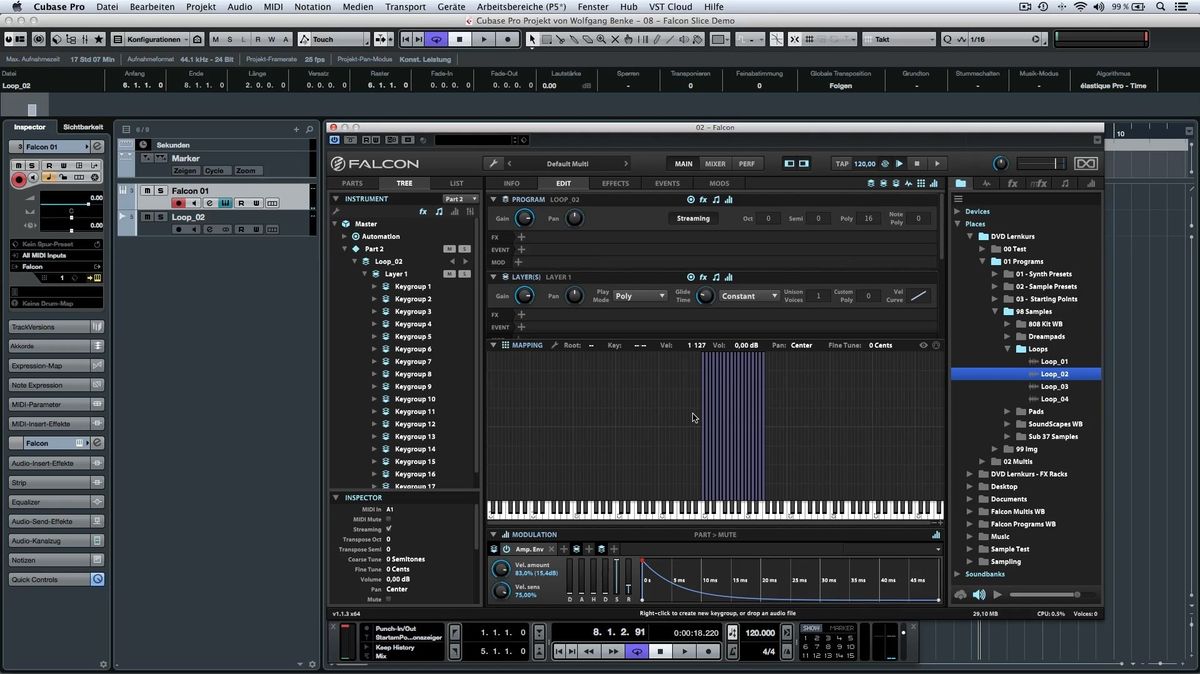This screenshot has width=1200, height=674.
Task: Select Loop_03 in the Falcon browser
Action: click(x=1054, y=386)
